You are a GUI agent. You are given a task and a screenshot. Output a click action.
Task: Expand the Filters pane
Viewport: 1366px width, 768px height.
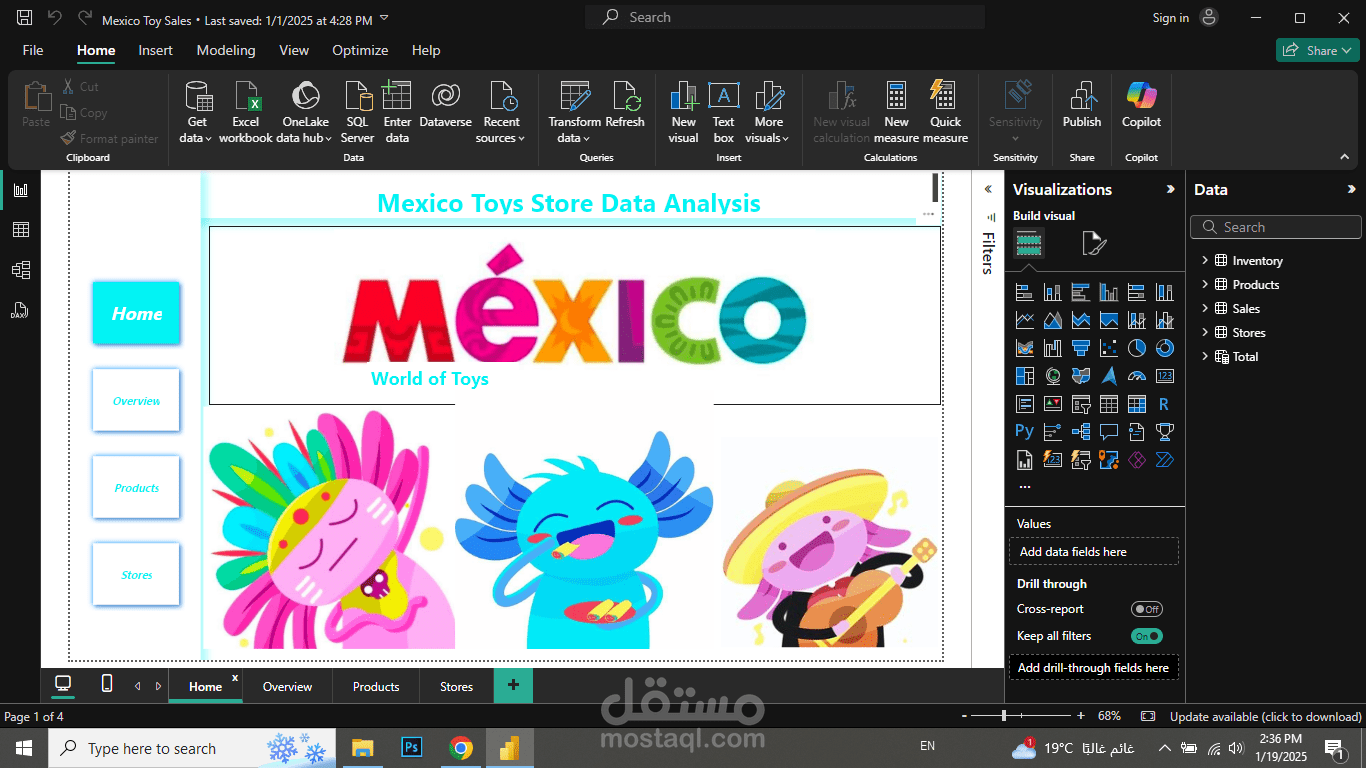(987, 189)
